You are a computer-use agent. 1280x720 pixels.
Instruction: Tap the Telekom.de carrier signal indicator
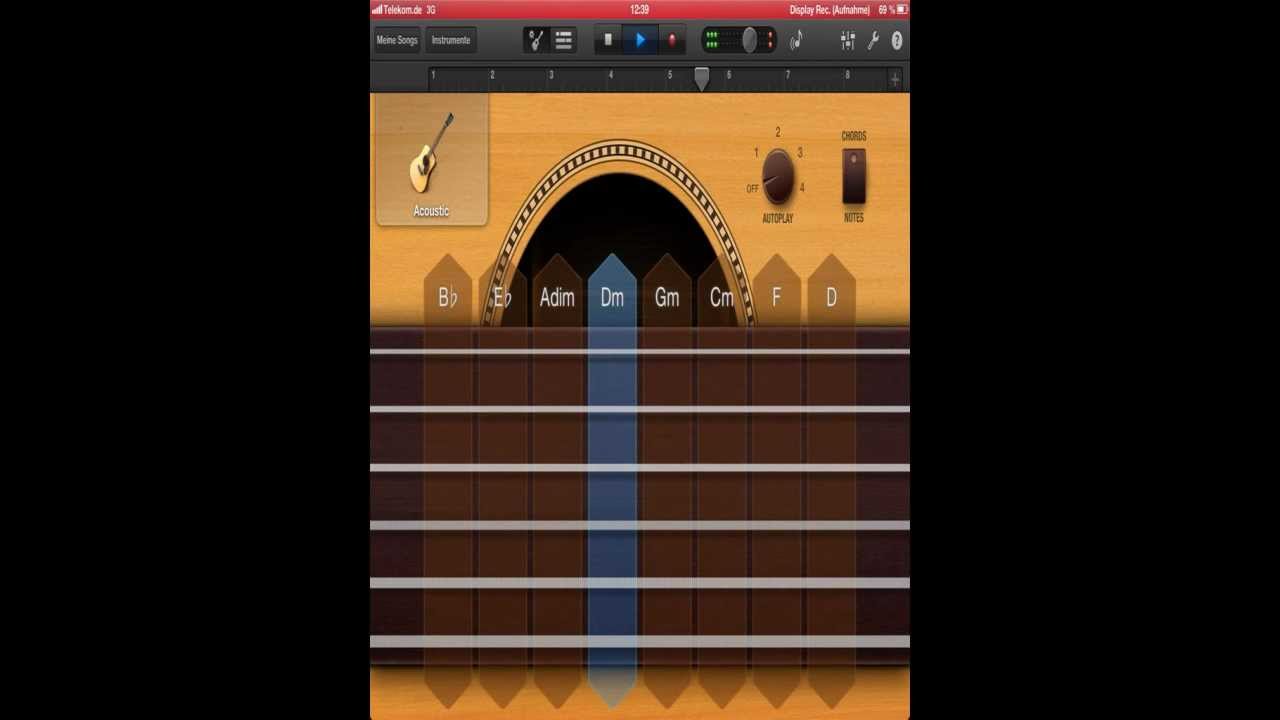[x=396, y=9]
